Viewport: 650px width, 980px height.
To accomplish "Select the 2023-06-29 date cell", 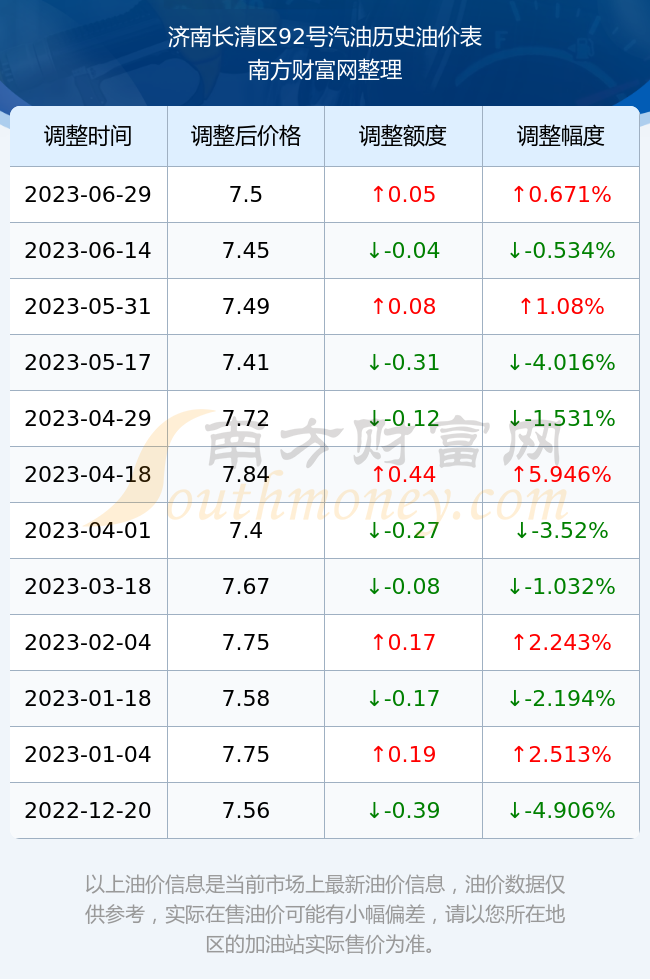I will [88, 194].
